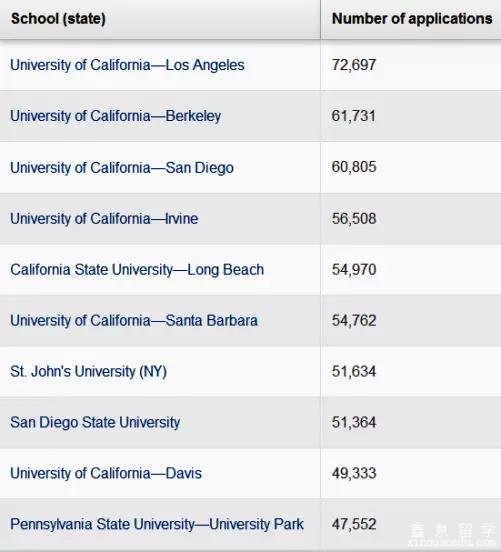Open San Diego State University link
This screenshot has width=501, height=552.
[95, 422]
